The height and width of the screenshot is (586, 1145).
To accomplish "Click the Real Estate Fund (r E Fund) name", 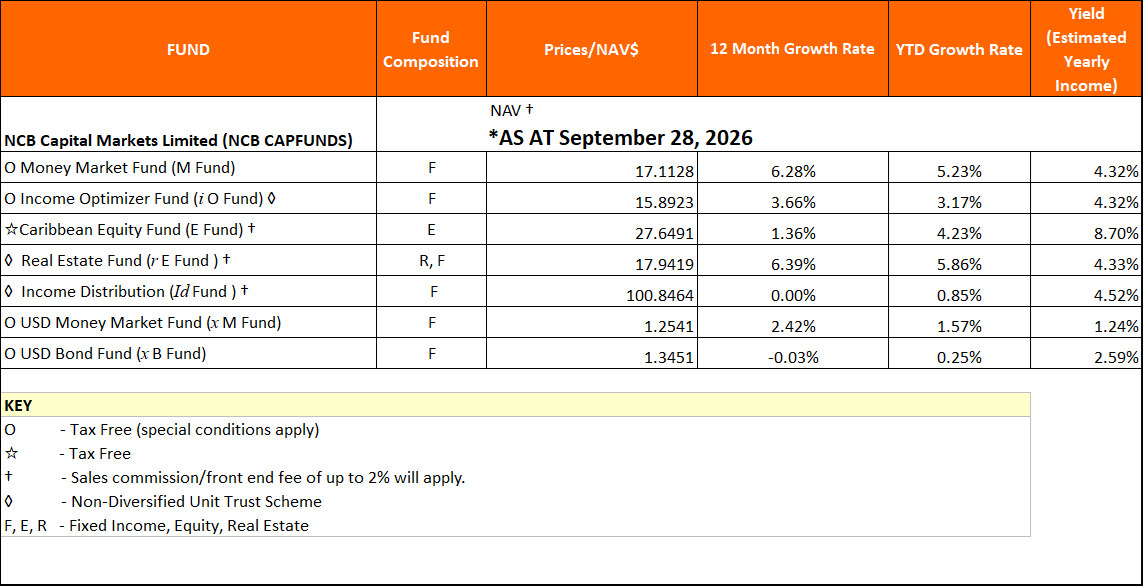I will [118, 260].
